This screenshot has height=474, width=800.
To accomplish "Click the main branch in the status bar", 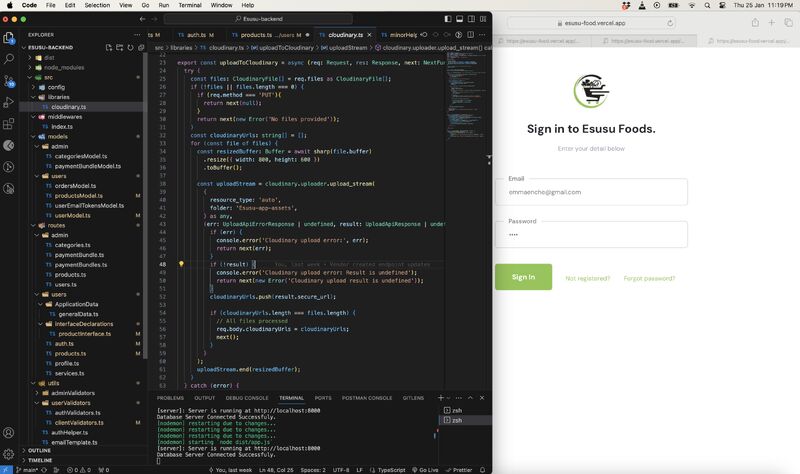I will click(x=27, y=470).
